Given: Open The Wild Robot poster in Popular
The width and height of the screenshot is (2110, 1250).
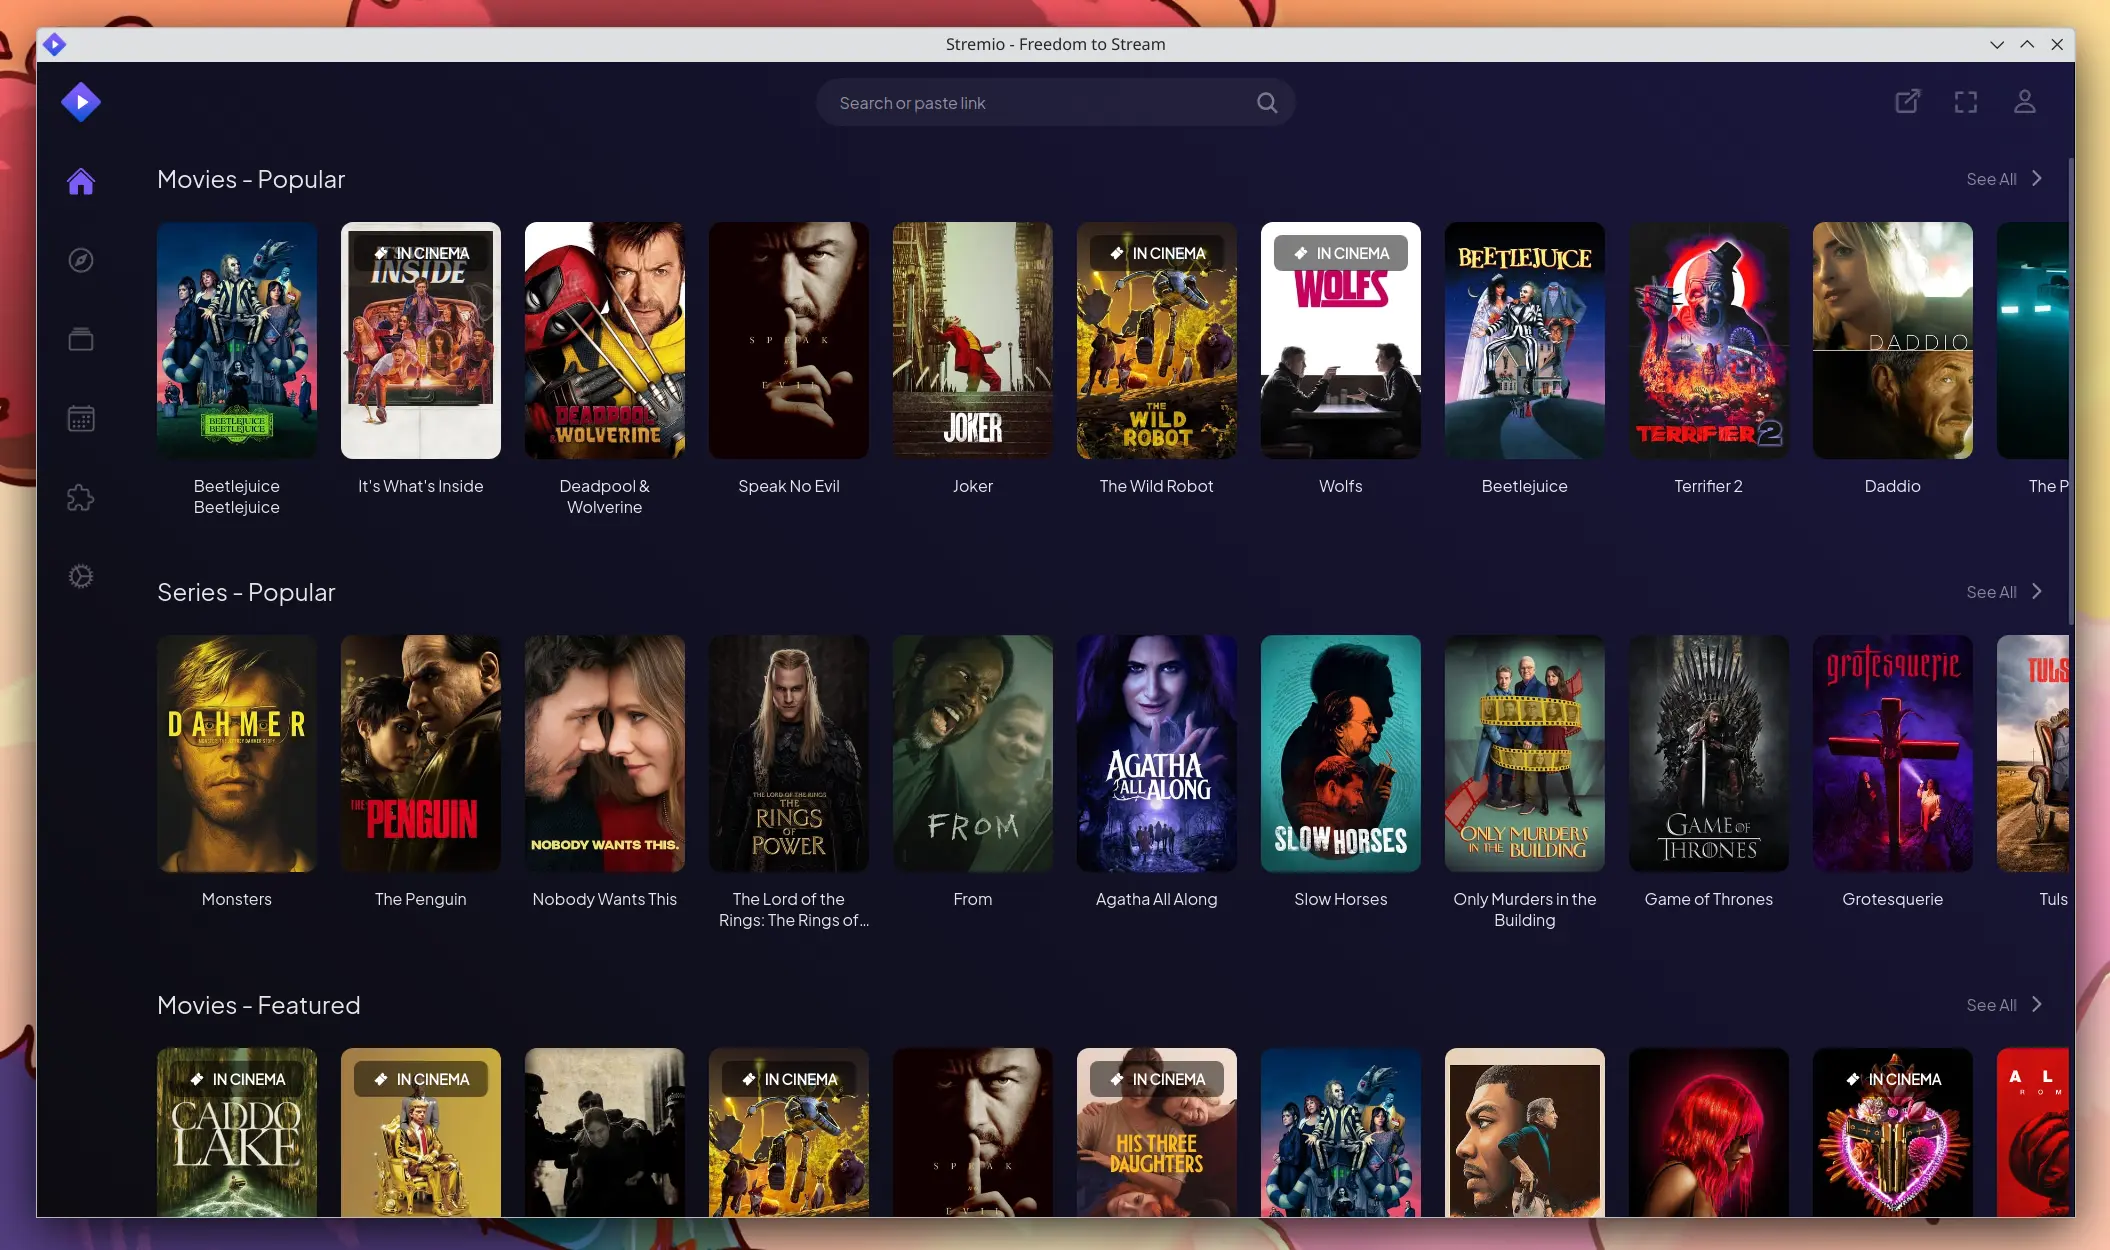Looking at the screenshot, I should 1157,340.
